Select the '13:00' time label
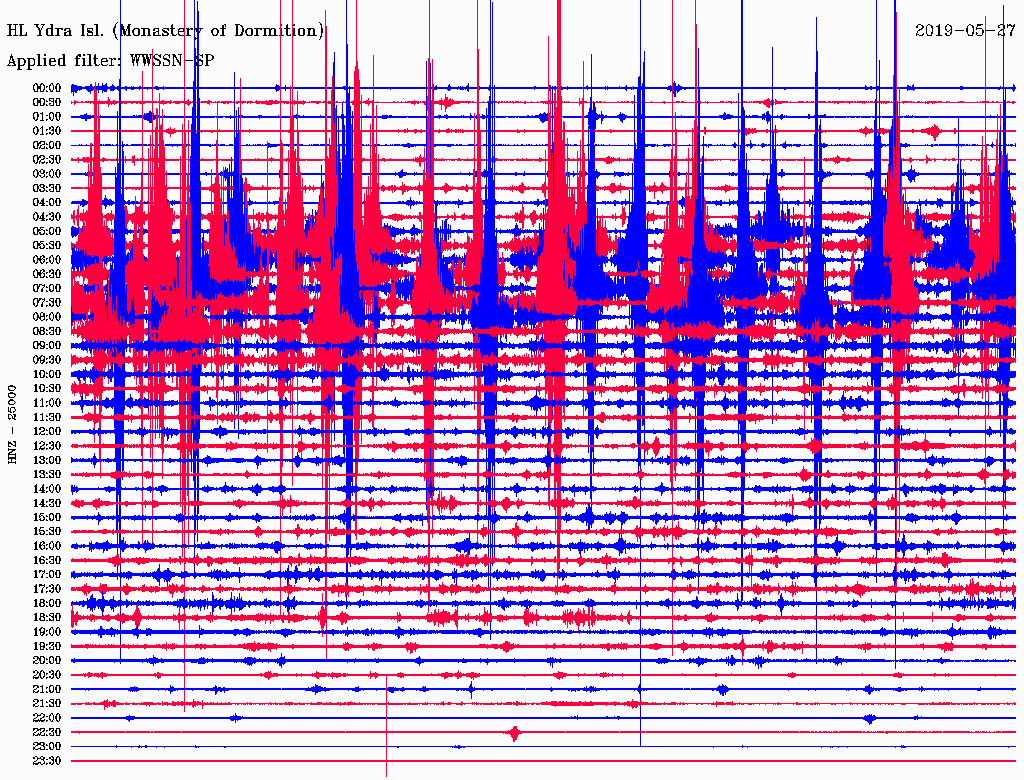The image size is (1024, 780). pos(47,460)
